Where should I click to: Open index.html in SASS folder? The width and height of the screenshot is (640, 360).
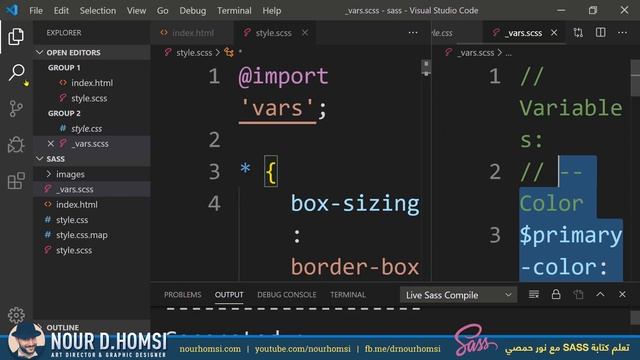[92, 204]
